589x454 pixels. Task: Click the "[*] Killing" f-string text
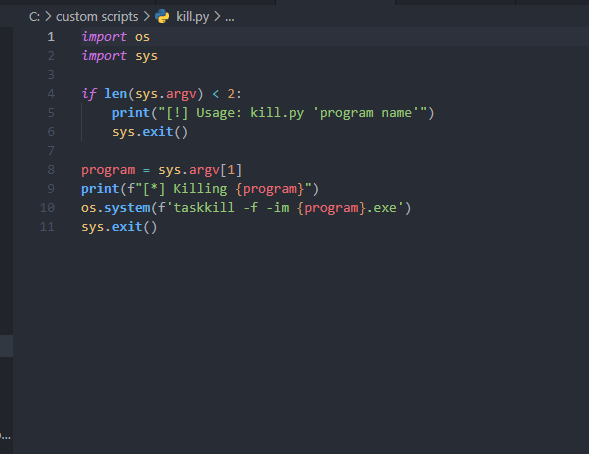coord(185,189)
